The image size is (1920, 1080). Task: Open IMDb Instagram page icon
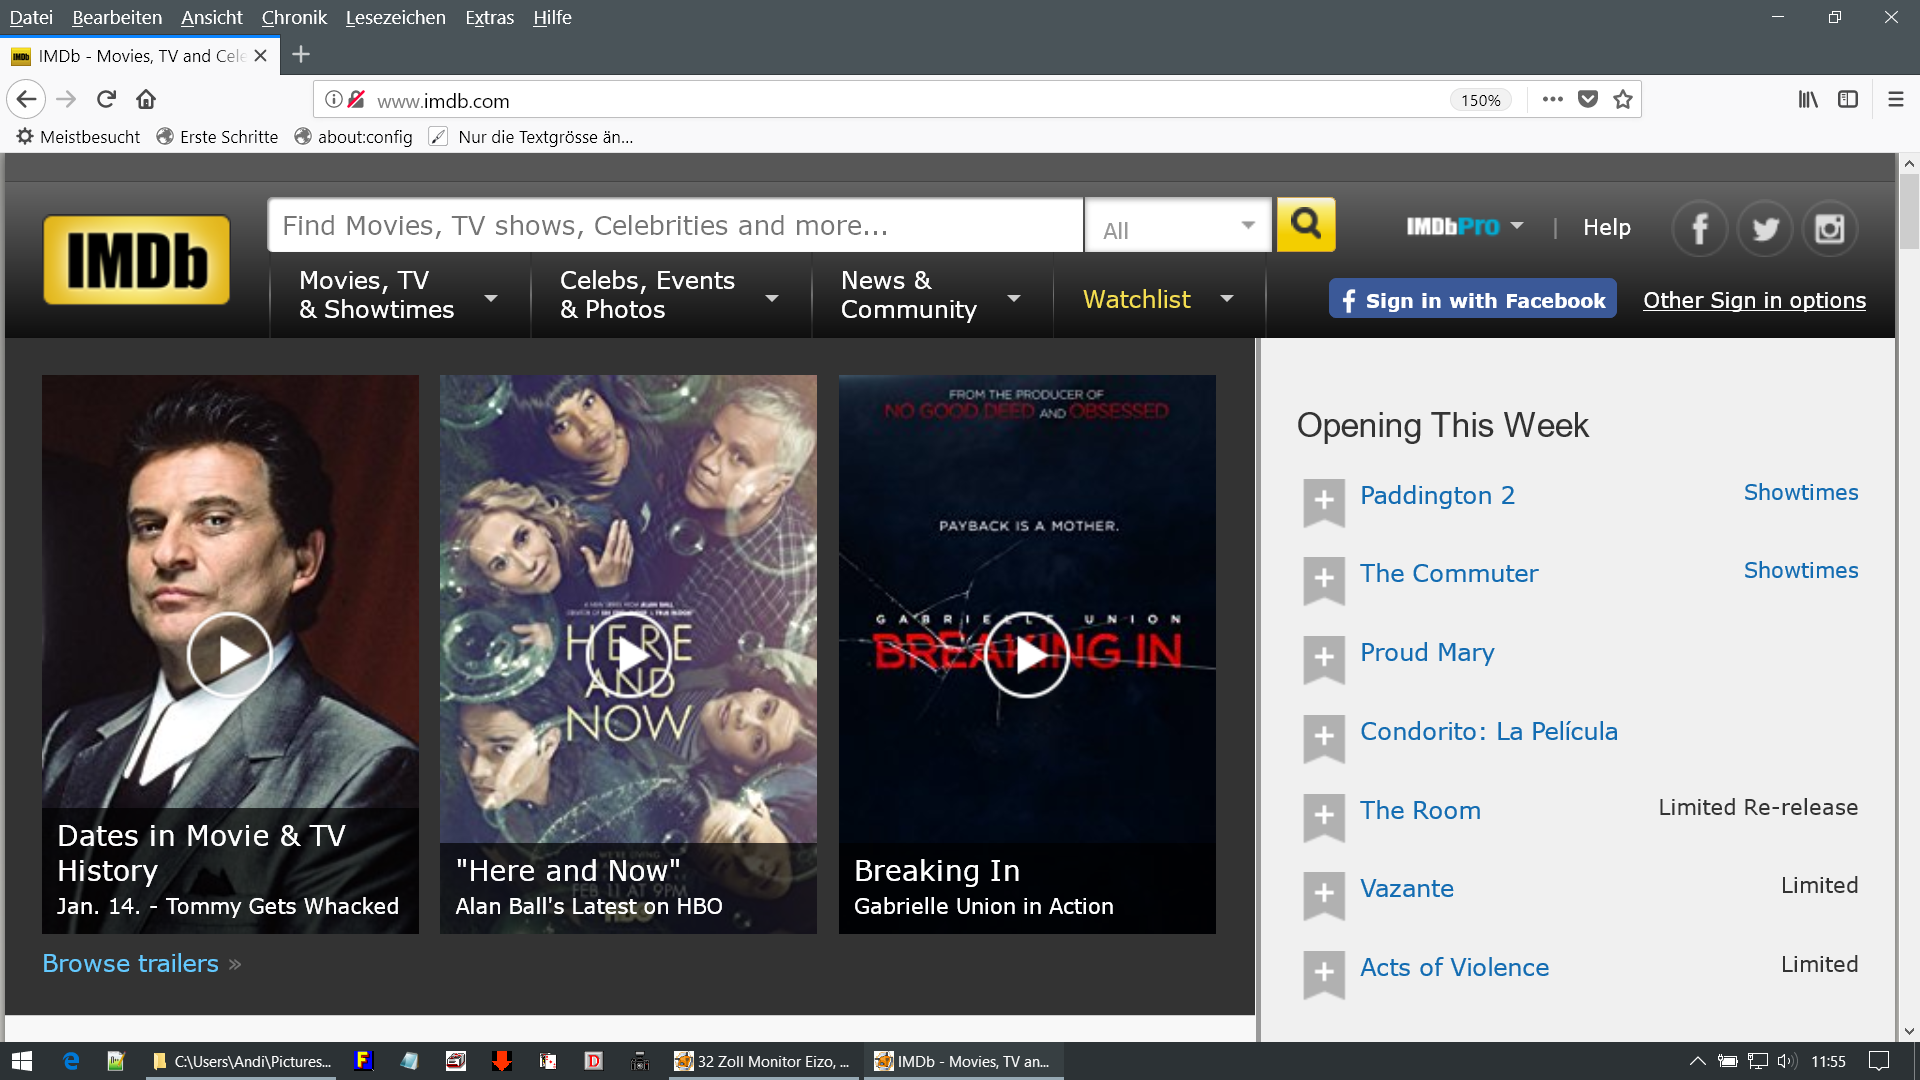1829,229
